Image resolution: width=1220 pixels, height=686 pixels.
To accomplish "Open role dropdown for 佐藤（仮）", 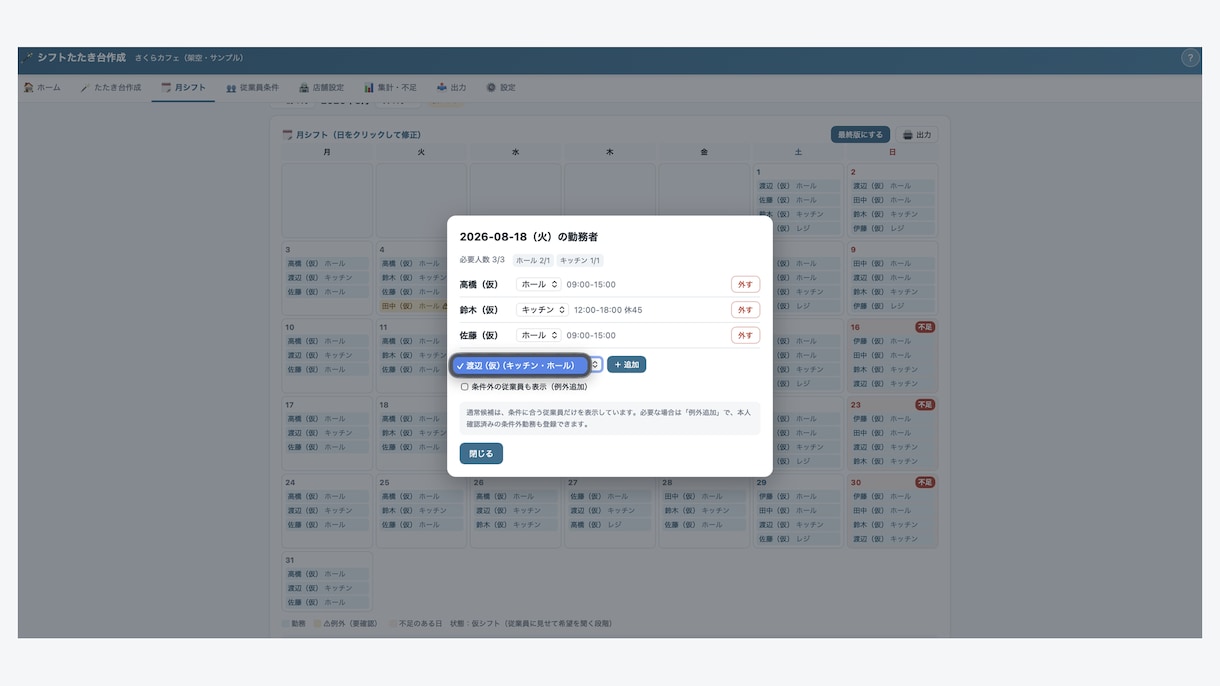I will coord(538,335).
